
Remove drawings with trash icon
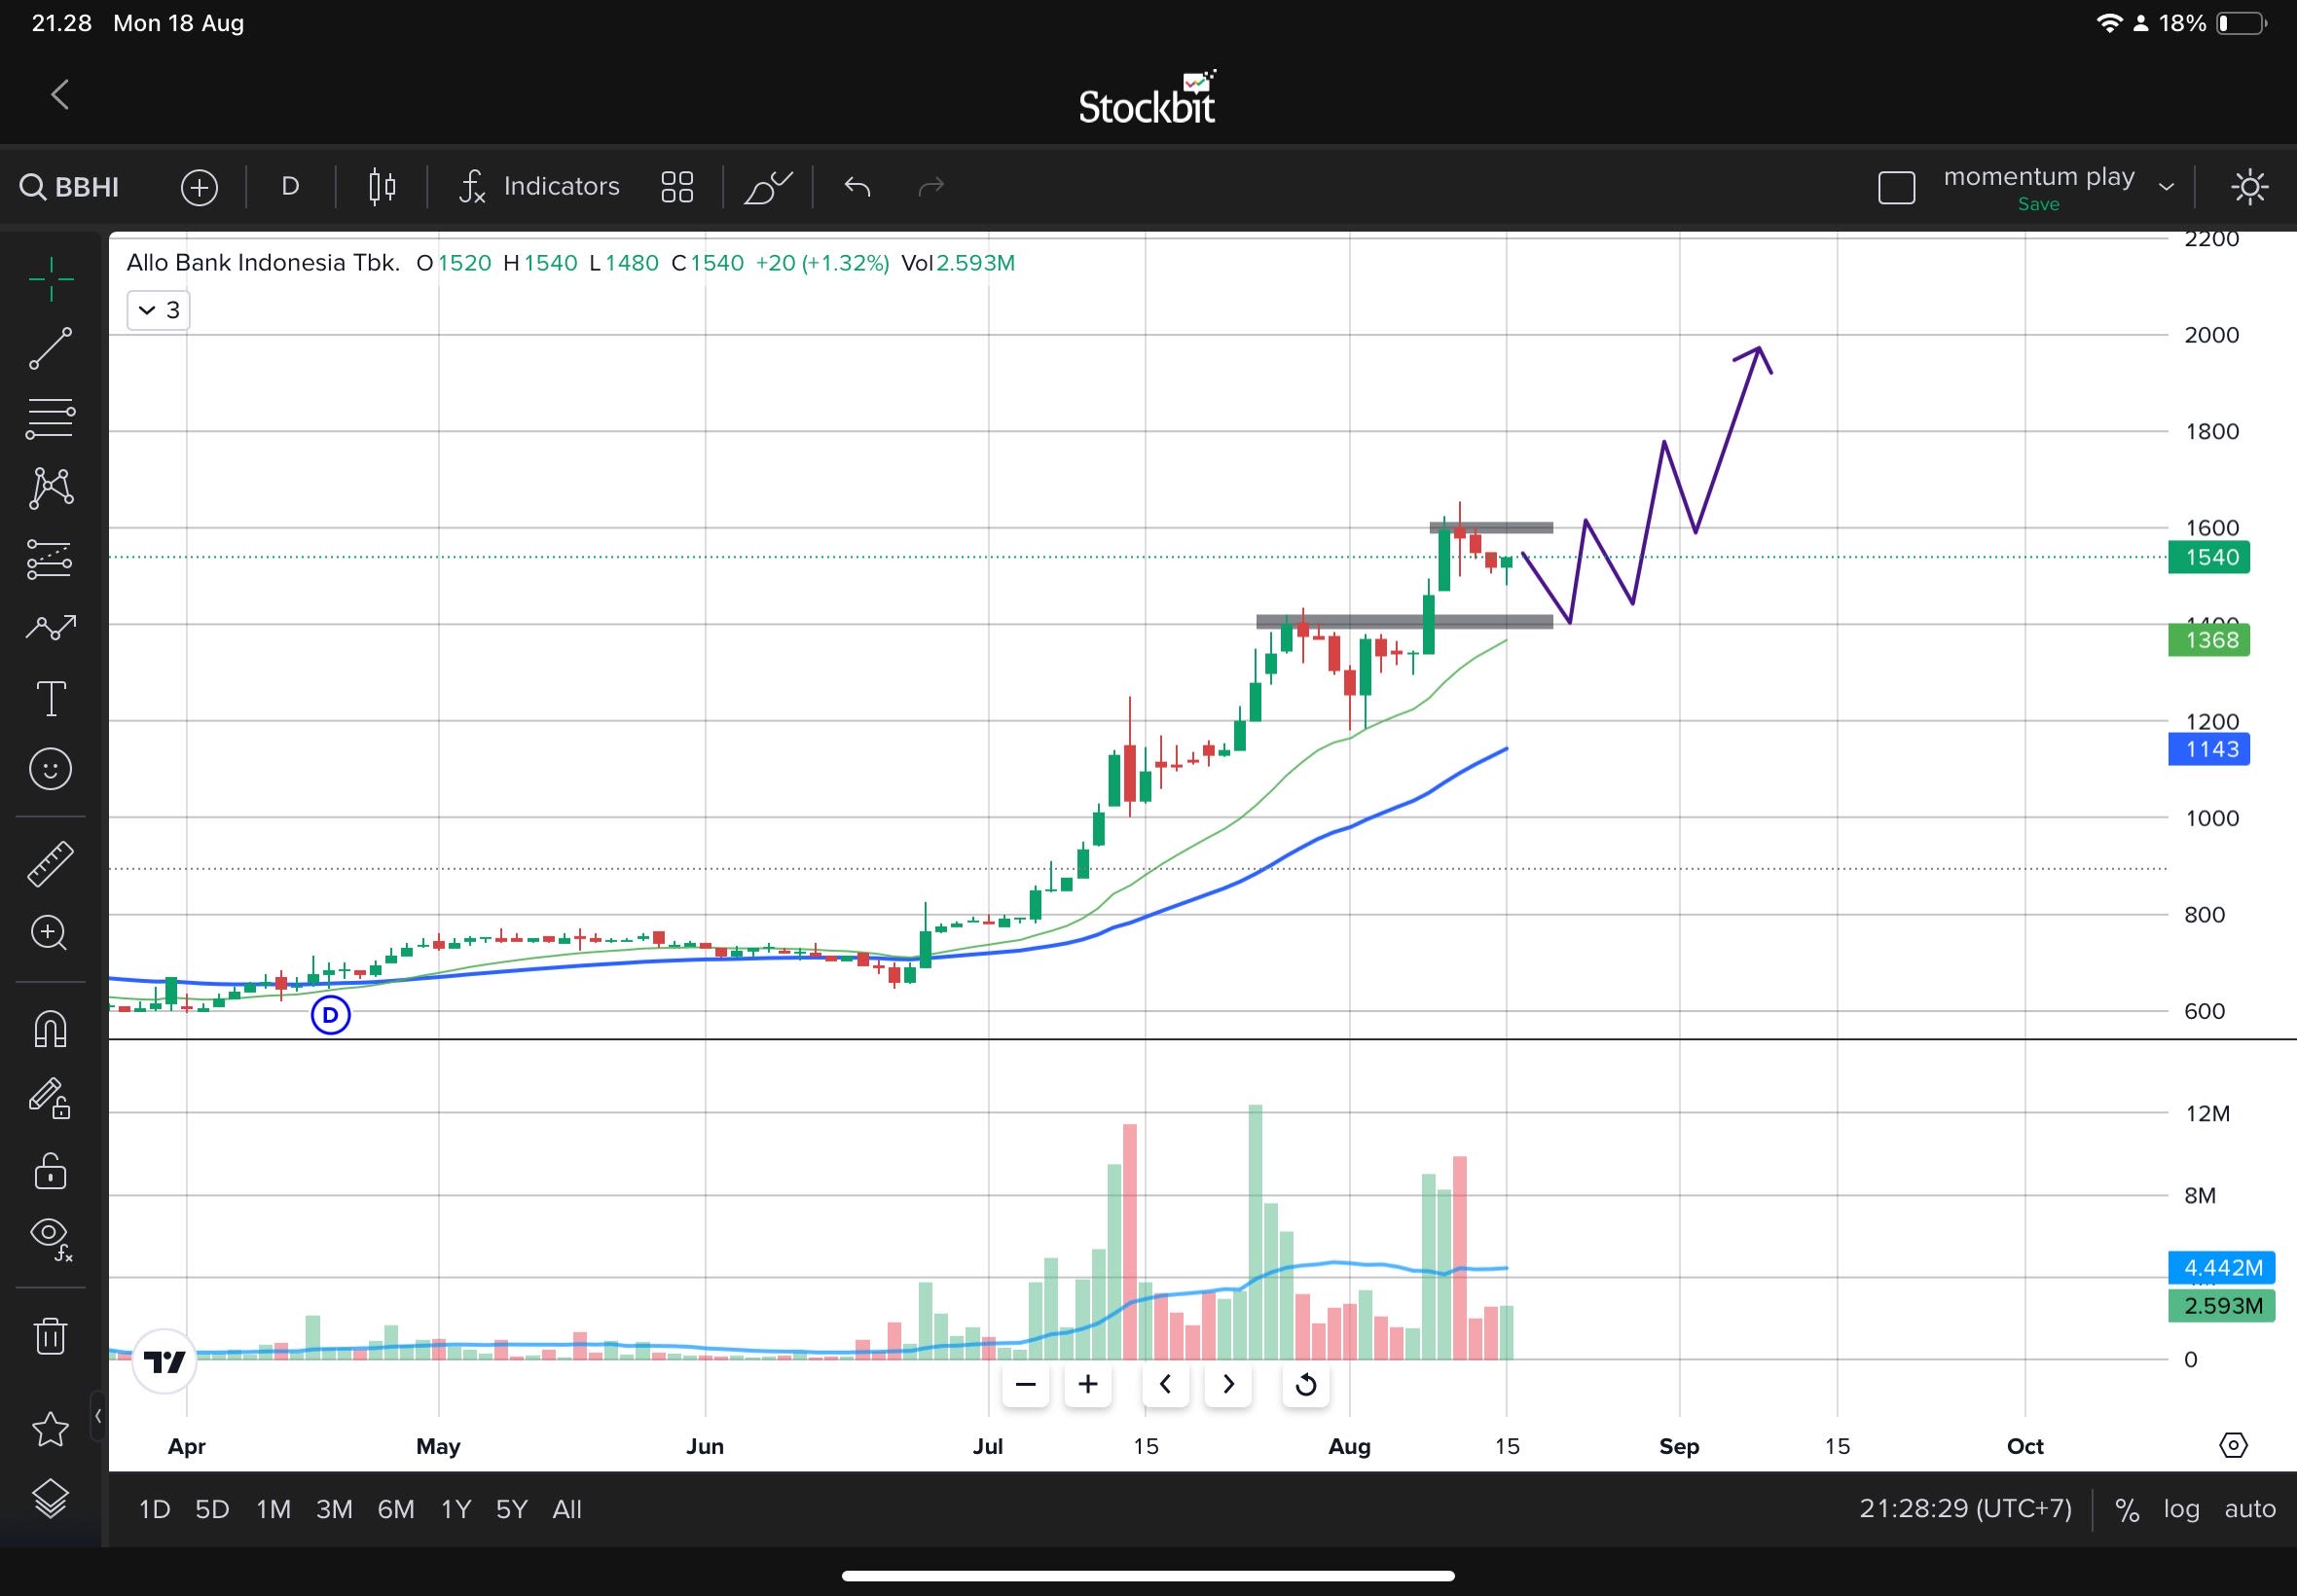point(51,1335)
